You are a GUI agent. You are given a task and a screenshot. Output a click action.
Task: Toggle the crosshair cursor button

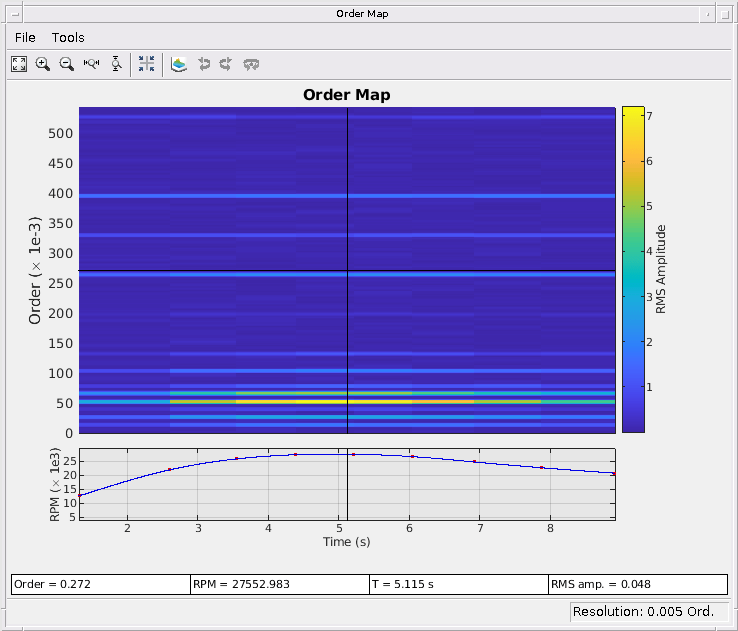pos(146,64)
